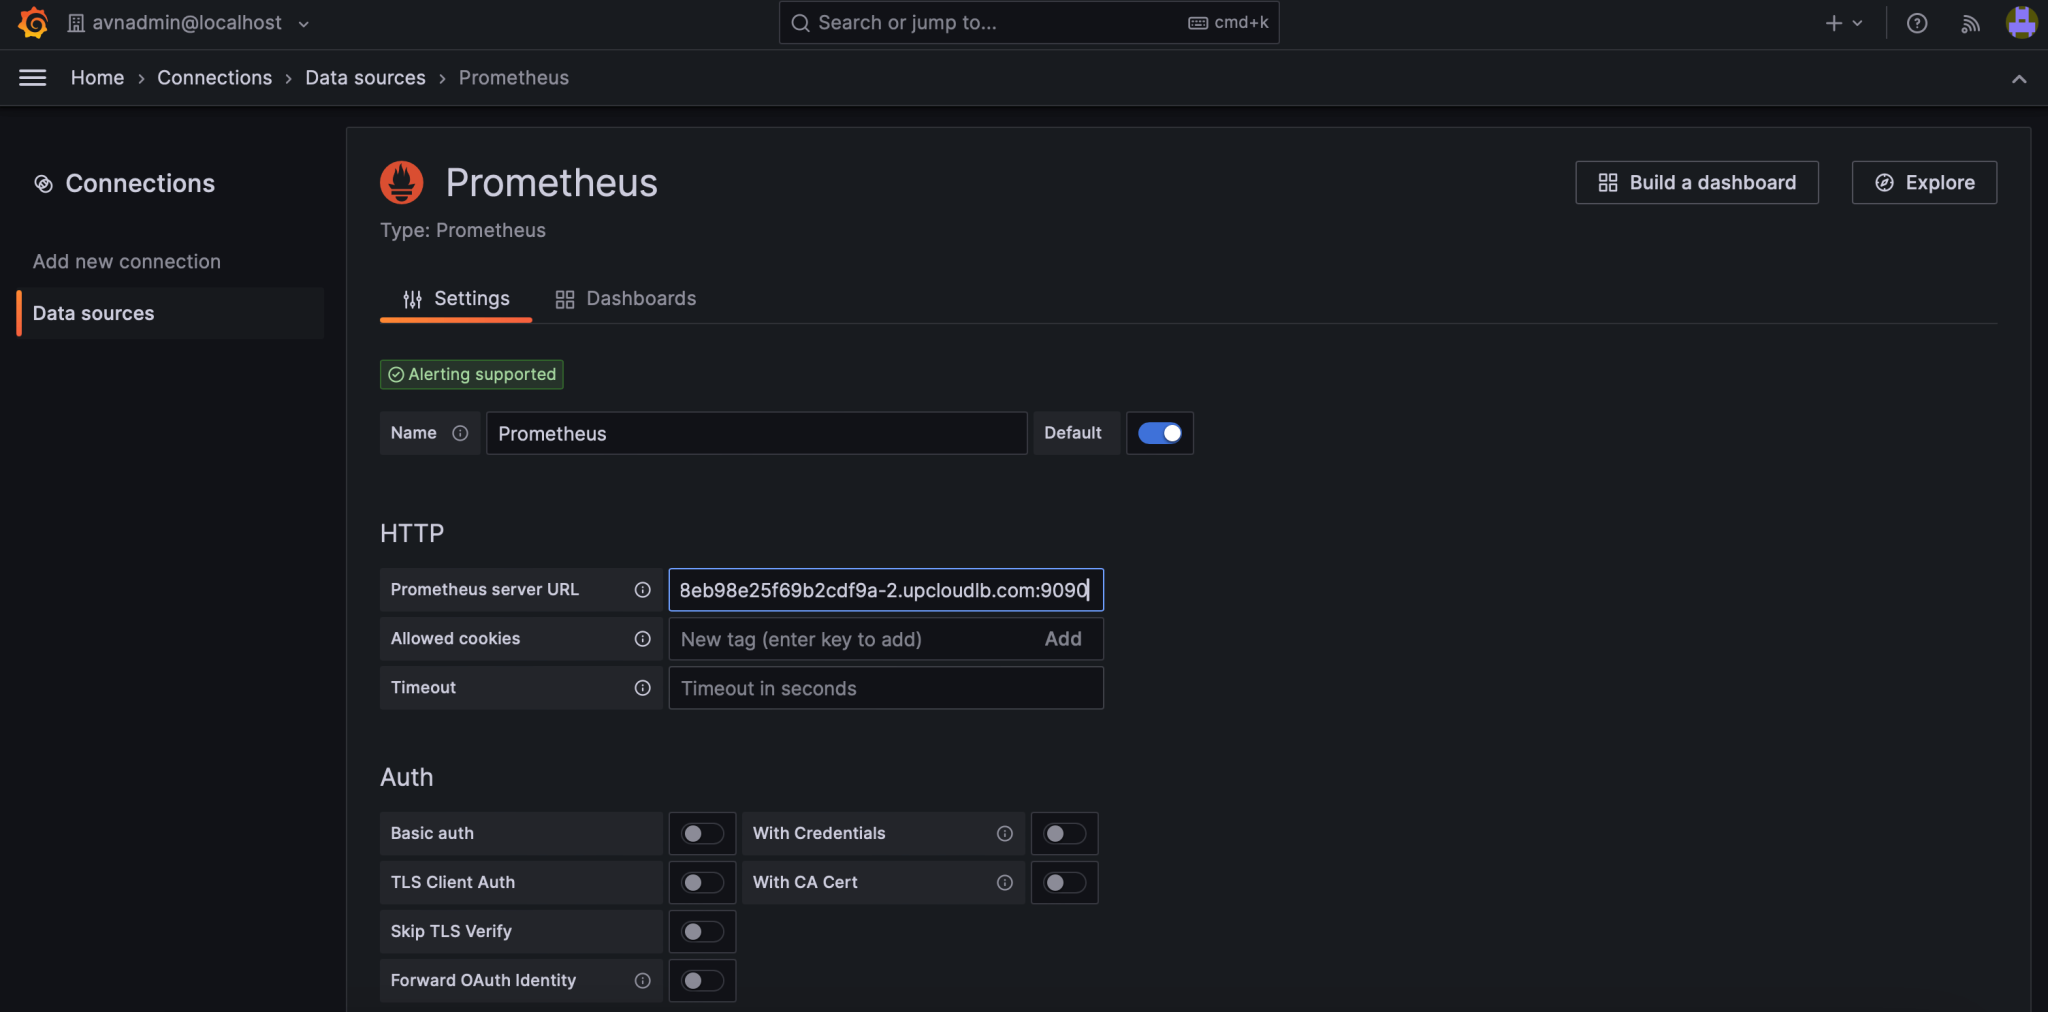Click the Build a dashboard button
Viewport: 2048px width, 1012px height.
[1697, 183]
